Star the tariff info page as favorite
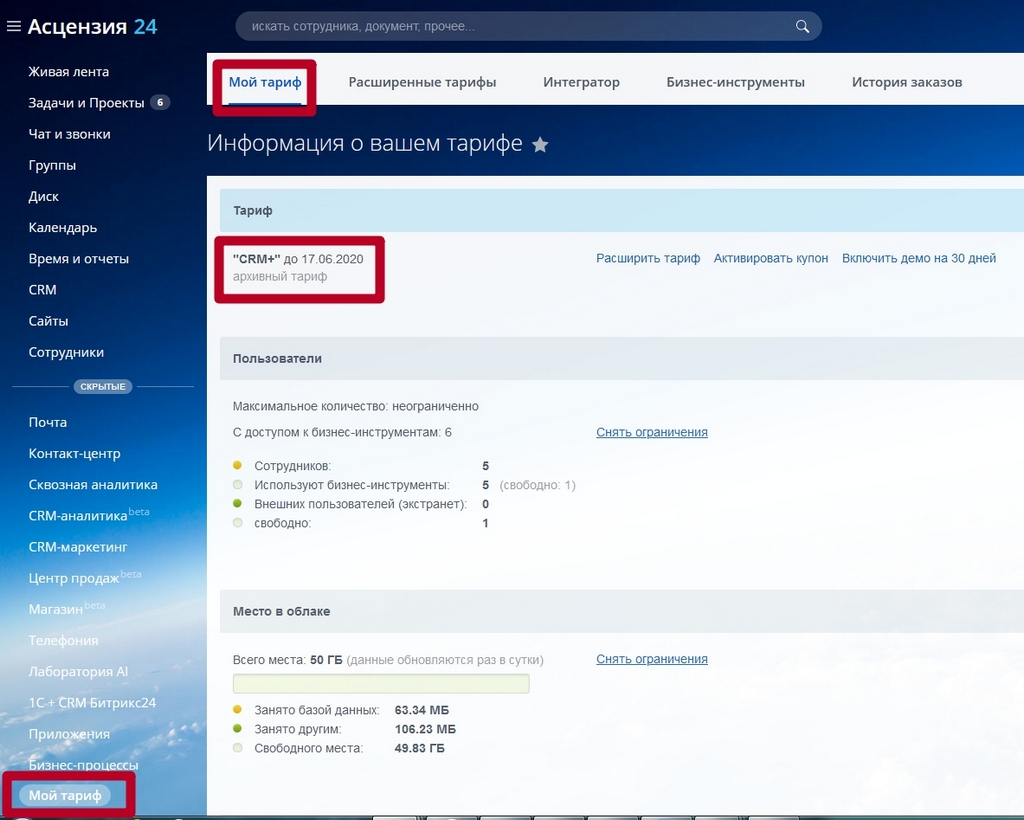The height and width of the screenshot is (820, 1024). pos(540,144)
